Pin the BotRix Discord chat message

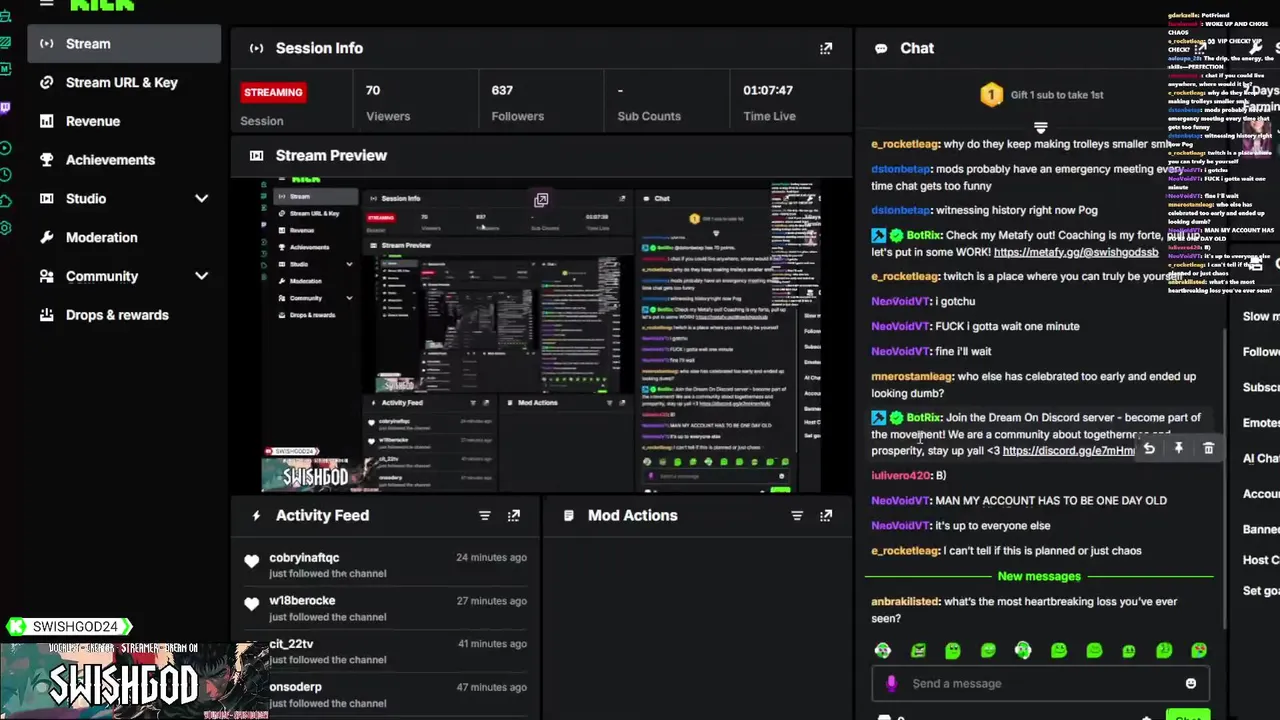coord(1179,449)
